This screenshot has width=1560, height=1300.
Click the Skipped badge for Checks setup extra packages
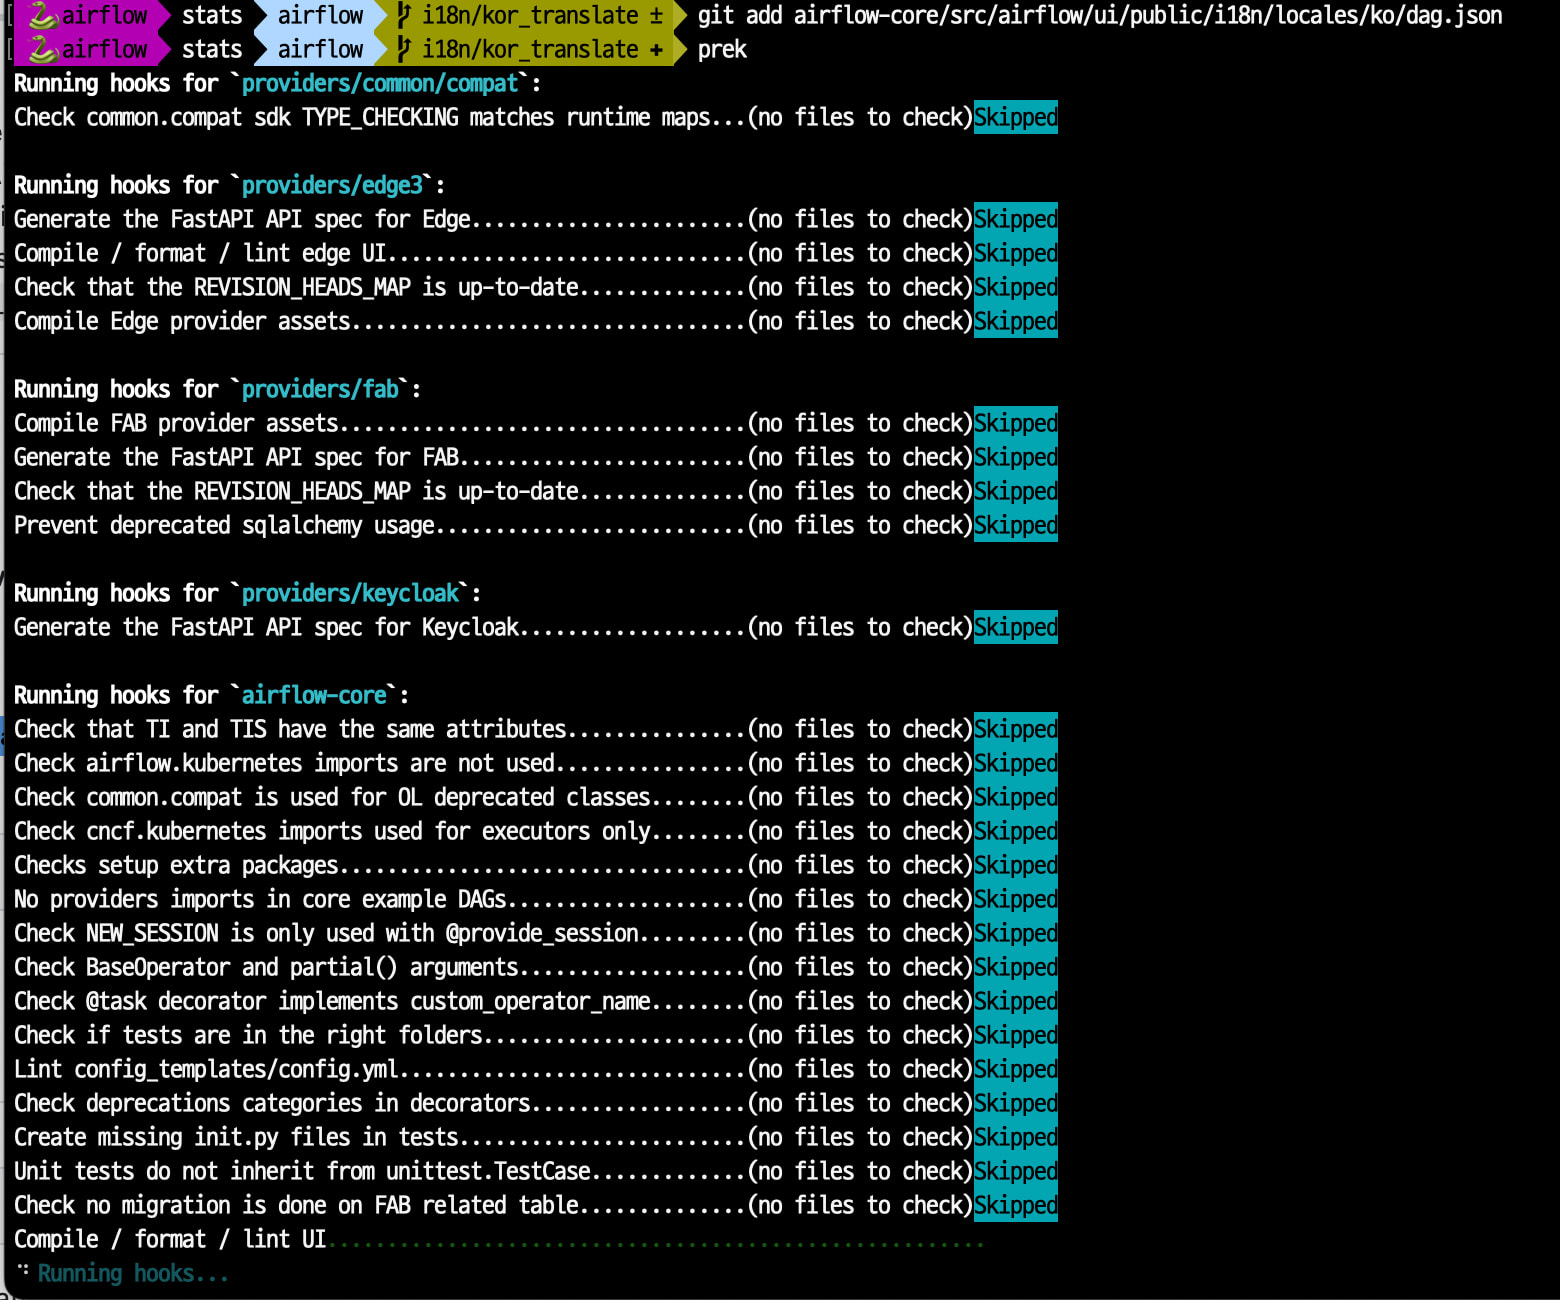1015,865
